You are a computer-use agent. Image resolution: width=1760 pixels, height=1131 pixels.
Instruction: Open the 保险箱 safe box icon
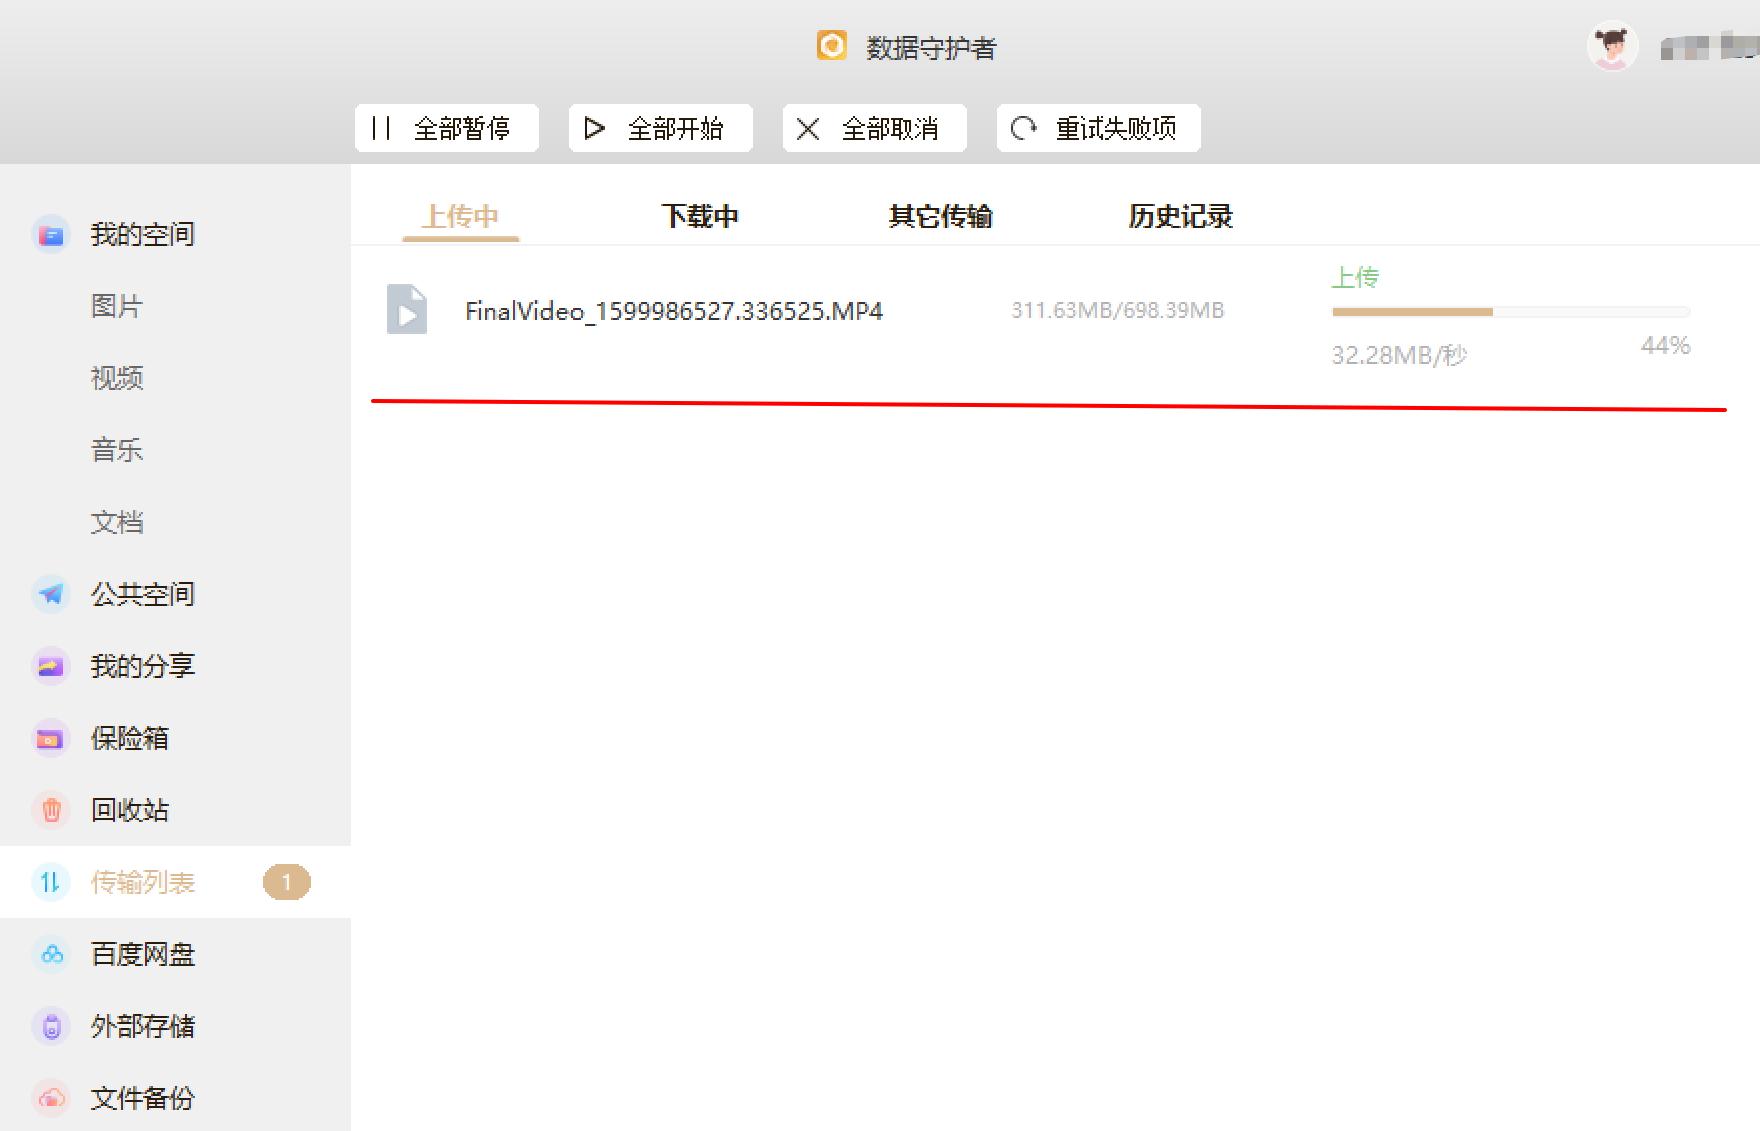pos(50,738)
